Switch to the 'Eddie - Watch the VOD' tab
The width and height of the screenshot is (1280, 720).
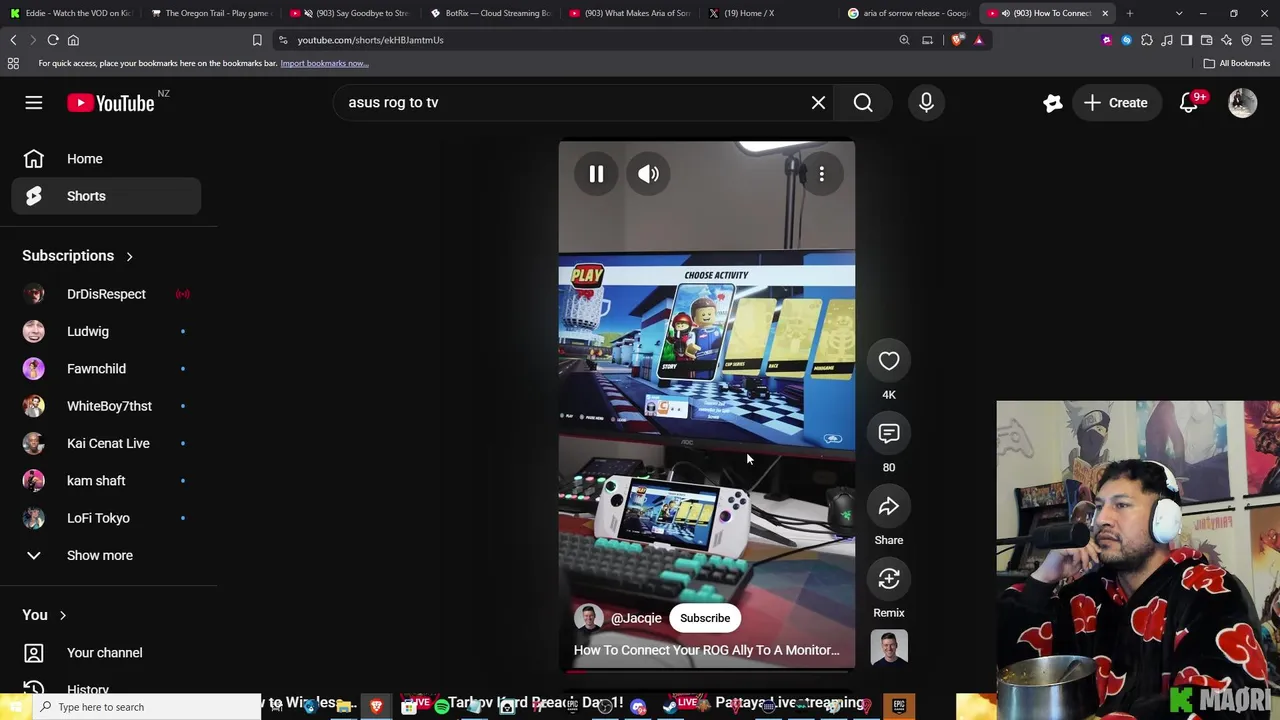69,13
